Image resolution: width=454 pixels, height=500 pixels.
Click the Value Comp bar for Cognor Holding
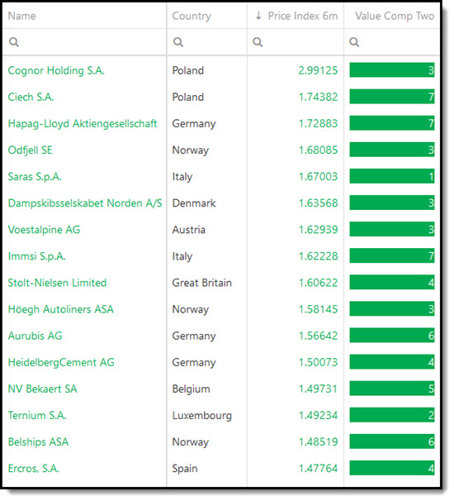point(392,70)
